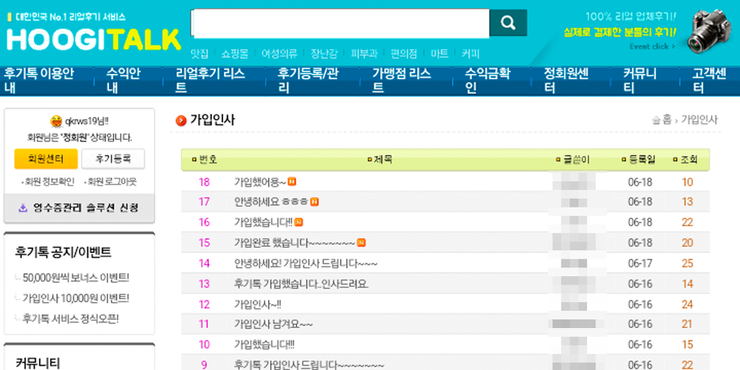Screen dimensions: 740x370
Task: Click the magnifier search button
Action: coord(508,22)
